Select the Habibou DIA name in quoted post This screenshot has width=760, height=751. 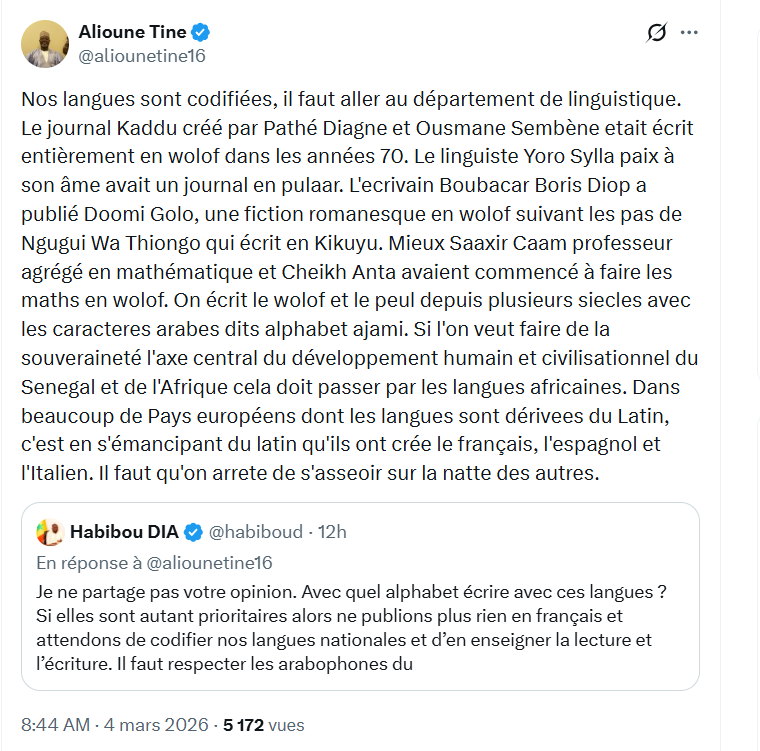(122, 531)
